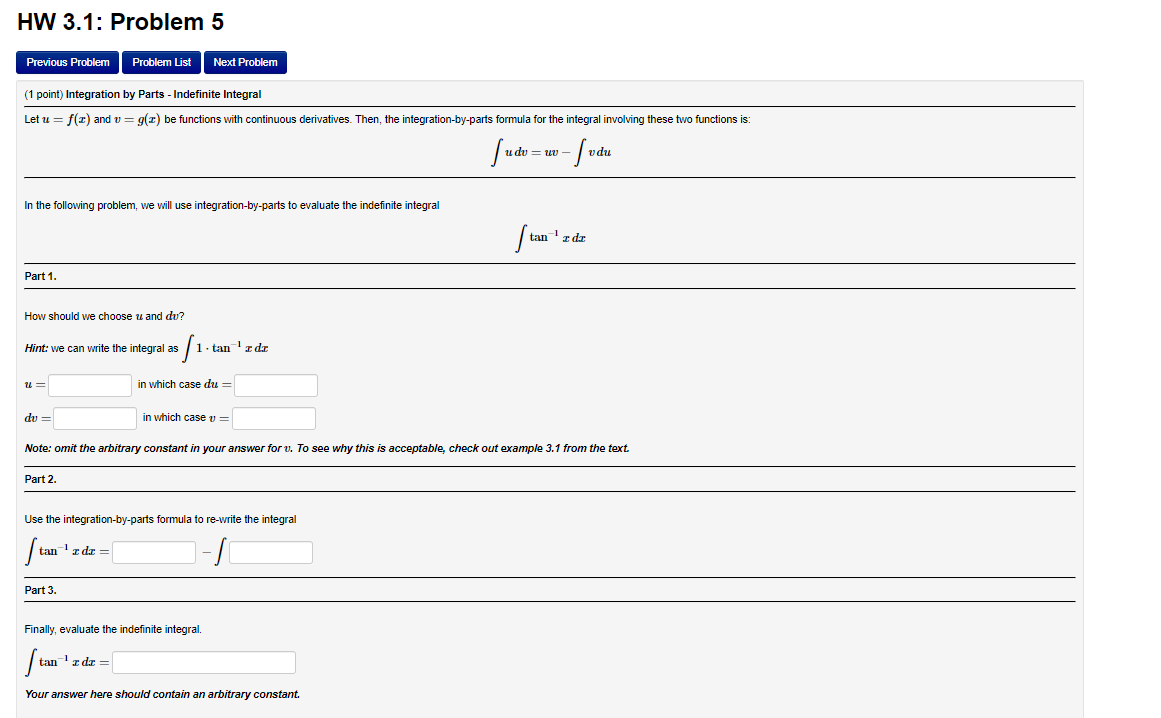Select the du = answer box
Viewport: 1161px width, 718px height.
click(276, 385)
